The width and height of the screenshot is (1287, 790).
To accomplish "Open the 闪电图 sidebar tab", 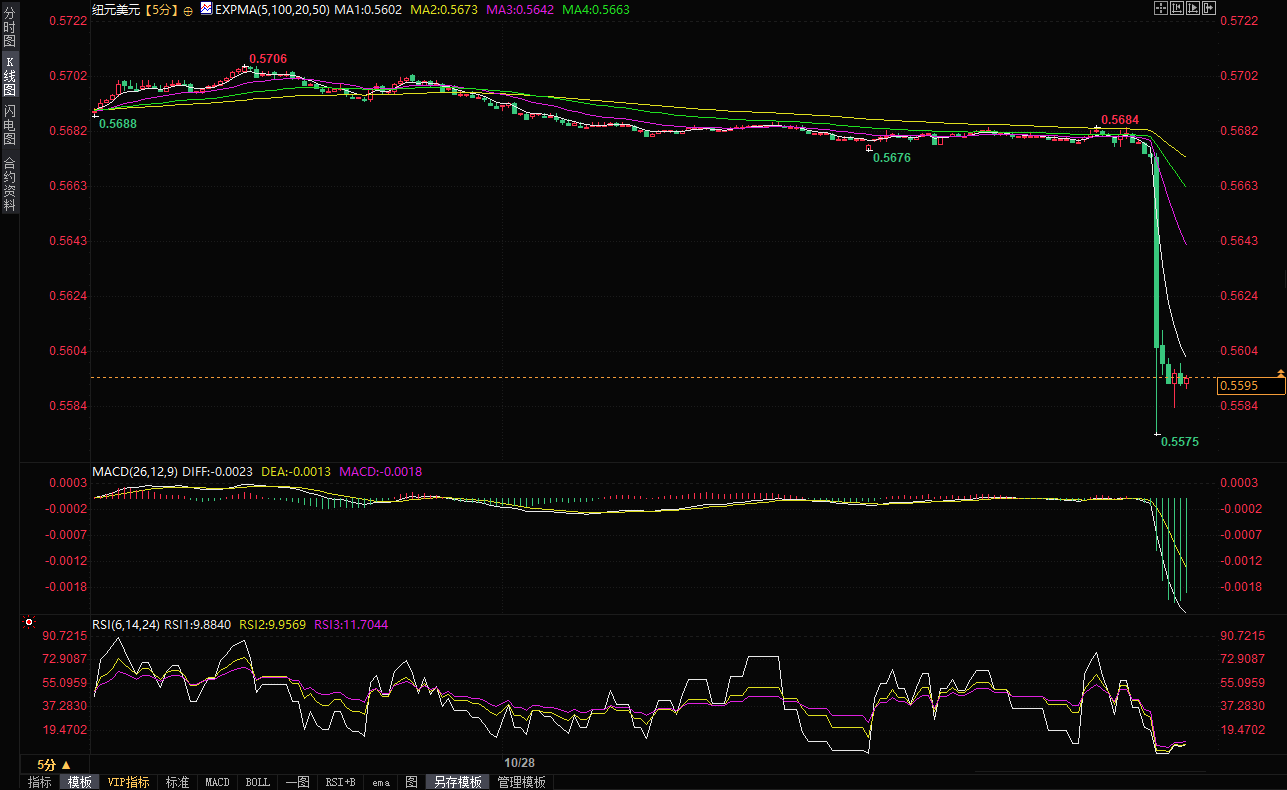I will click(x=9, y=125).
